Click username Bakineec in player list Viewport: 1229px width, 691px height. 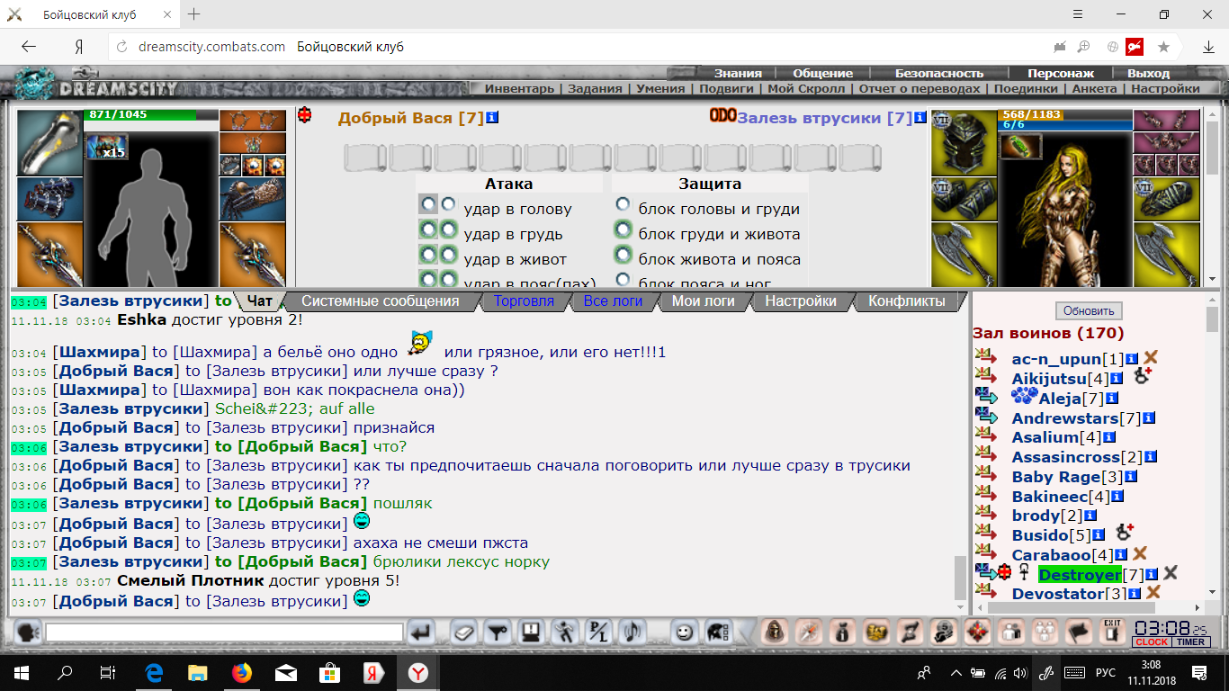pos(1049,496)
